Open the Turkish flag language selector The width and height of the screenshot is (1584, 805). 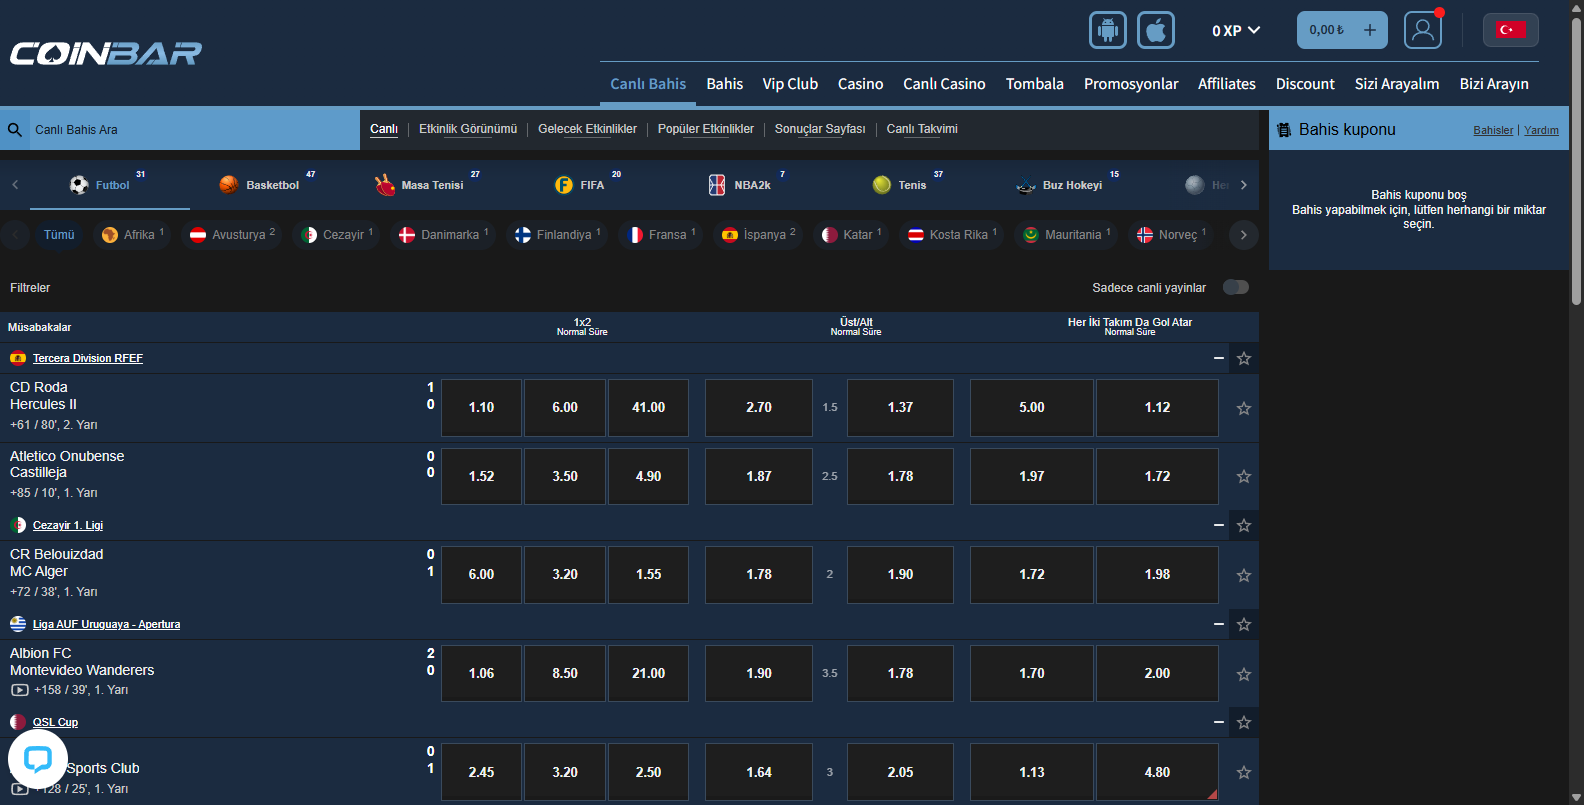(1510, 30)
